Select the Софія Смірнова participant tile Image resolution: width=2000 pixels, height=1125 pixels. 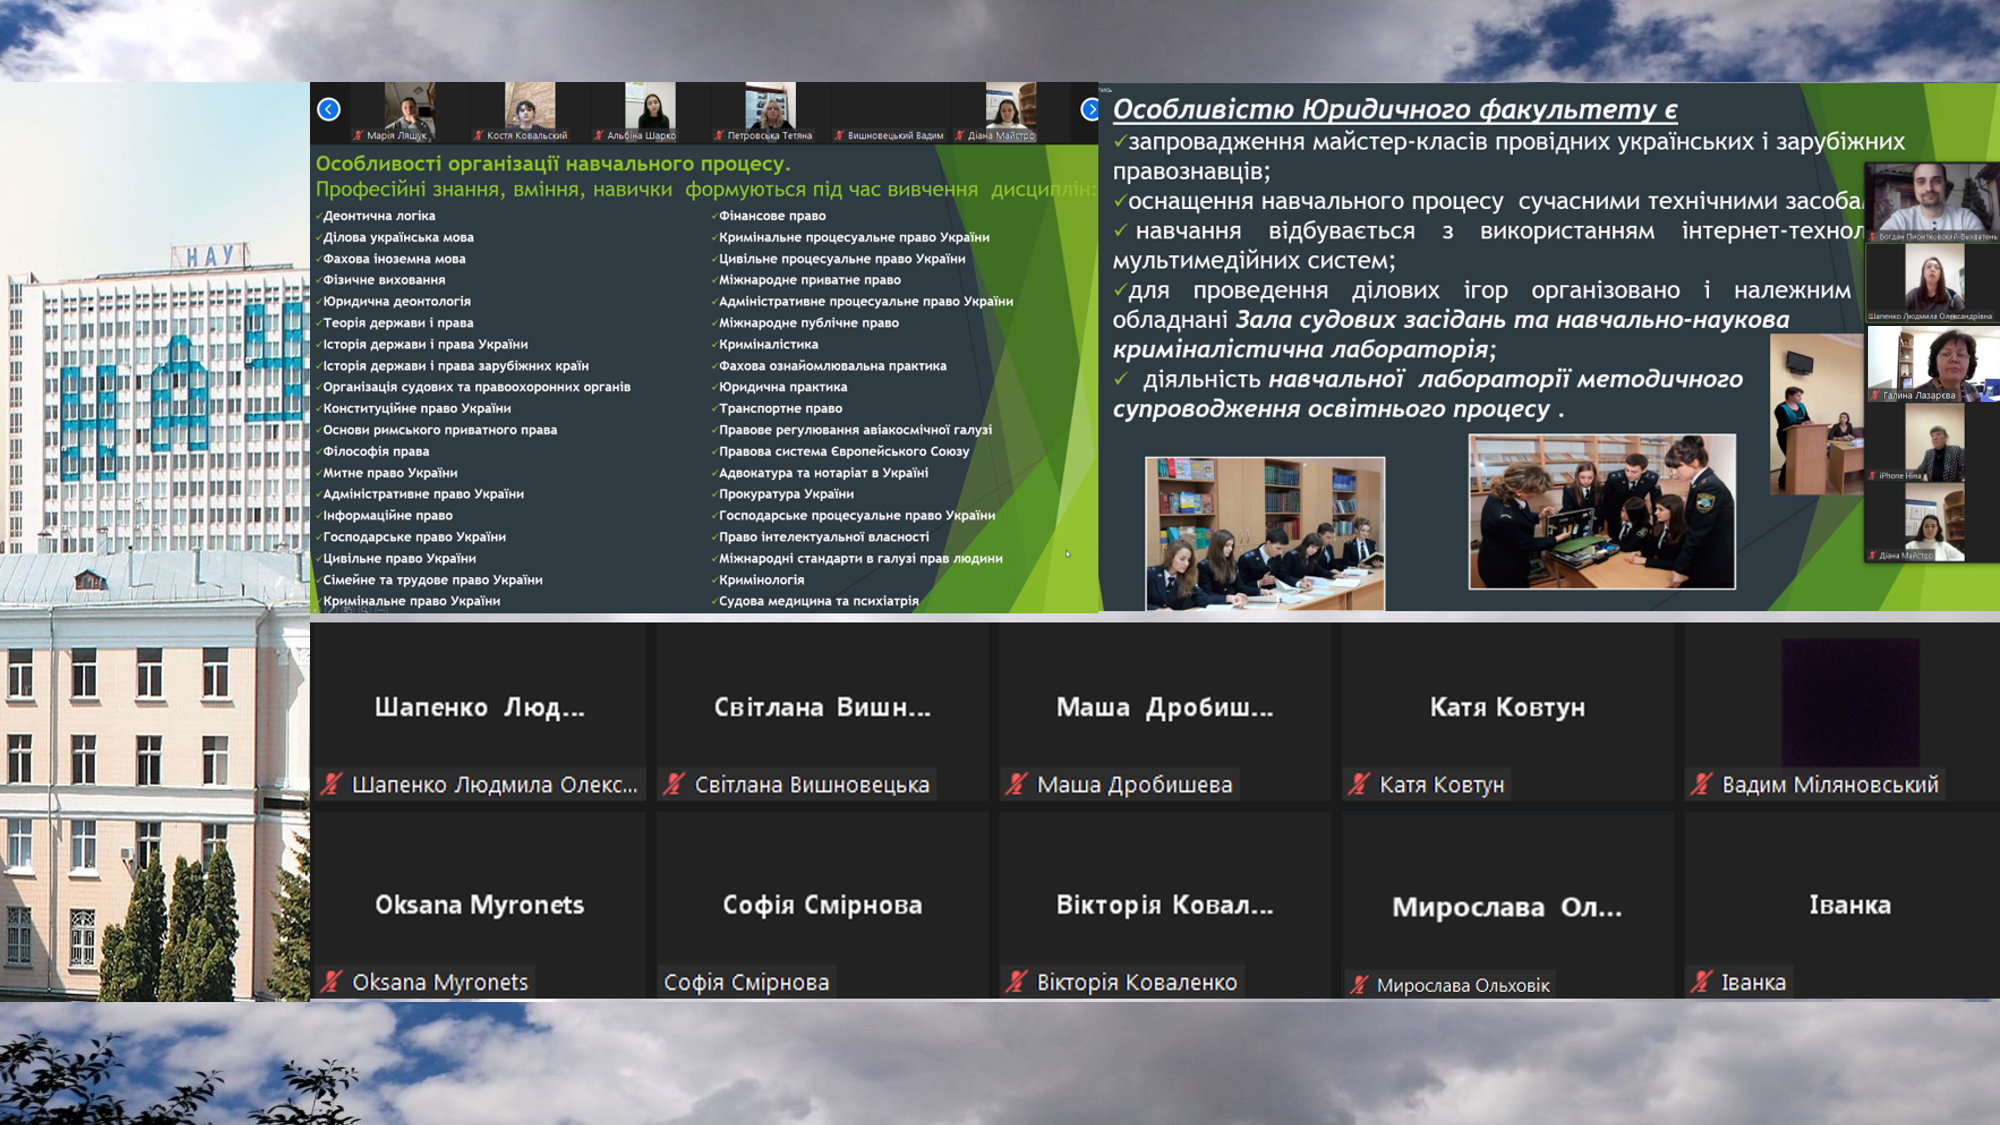[822, 904]
